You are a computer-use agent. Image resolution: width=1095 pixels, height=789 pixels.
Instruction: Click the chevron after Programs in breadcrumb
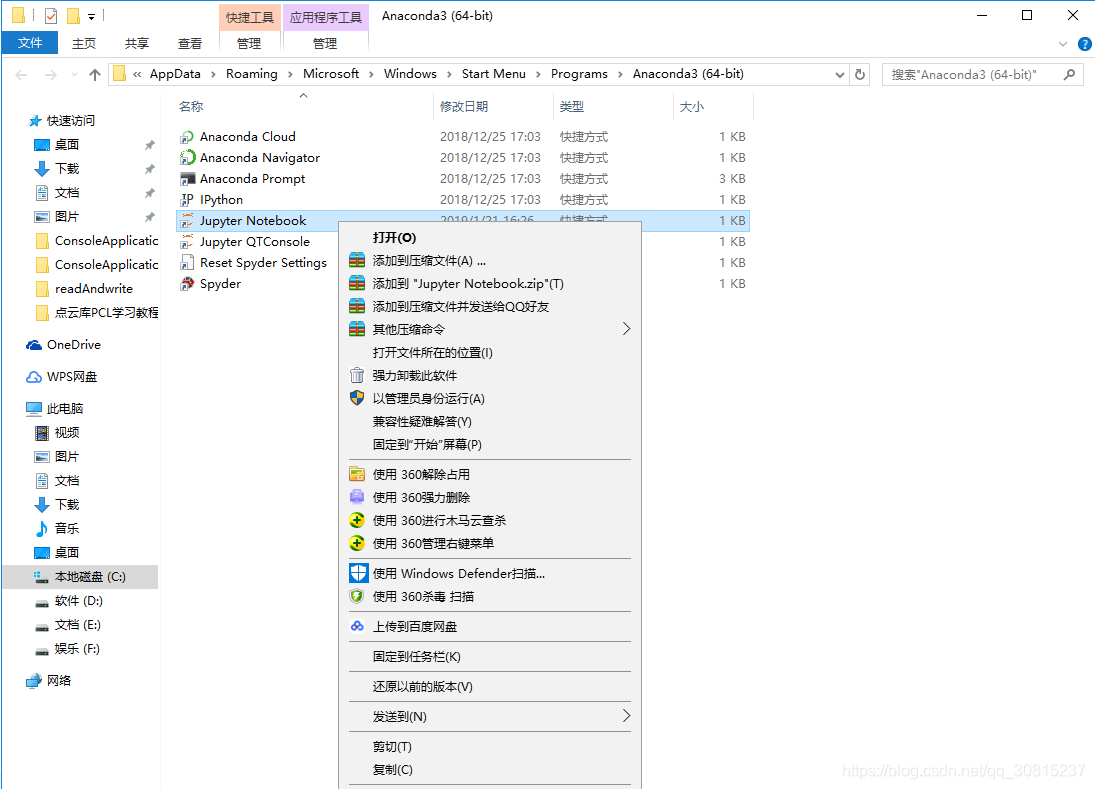[620, 74]
